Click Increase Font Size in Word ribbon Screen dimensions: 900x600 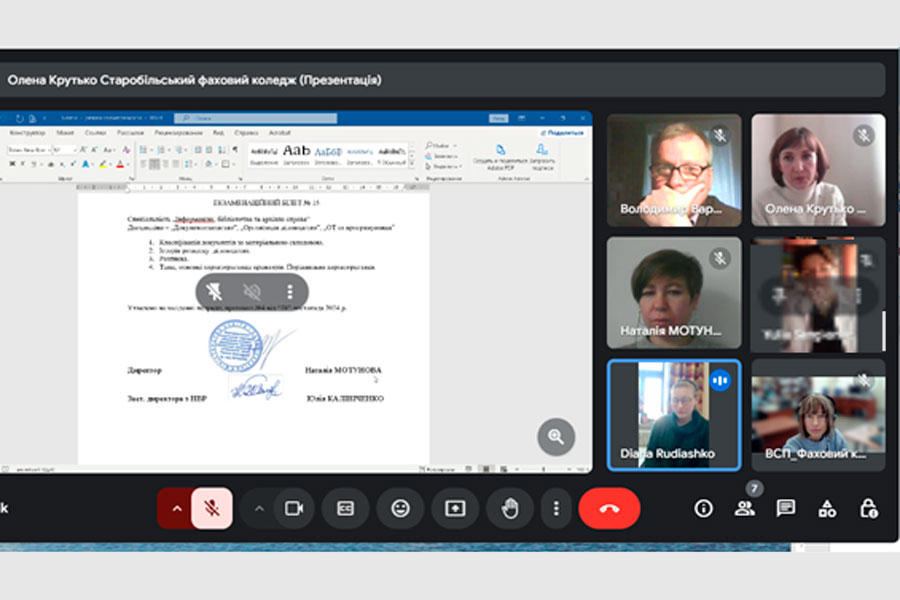click(84, 150)
